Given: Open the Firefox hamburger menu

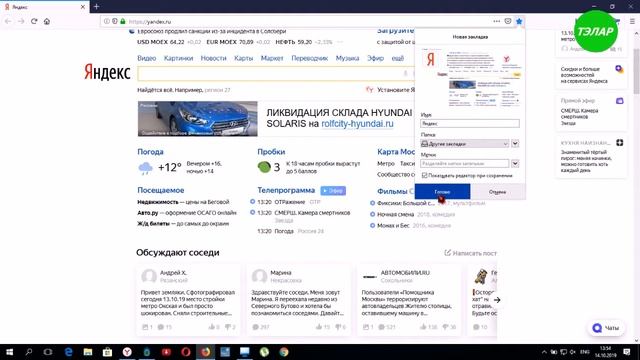Looking at the screenshot, I should (x=632, y=21).
